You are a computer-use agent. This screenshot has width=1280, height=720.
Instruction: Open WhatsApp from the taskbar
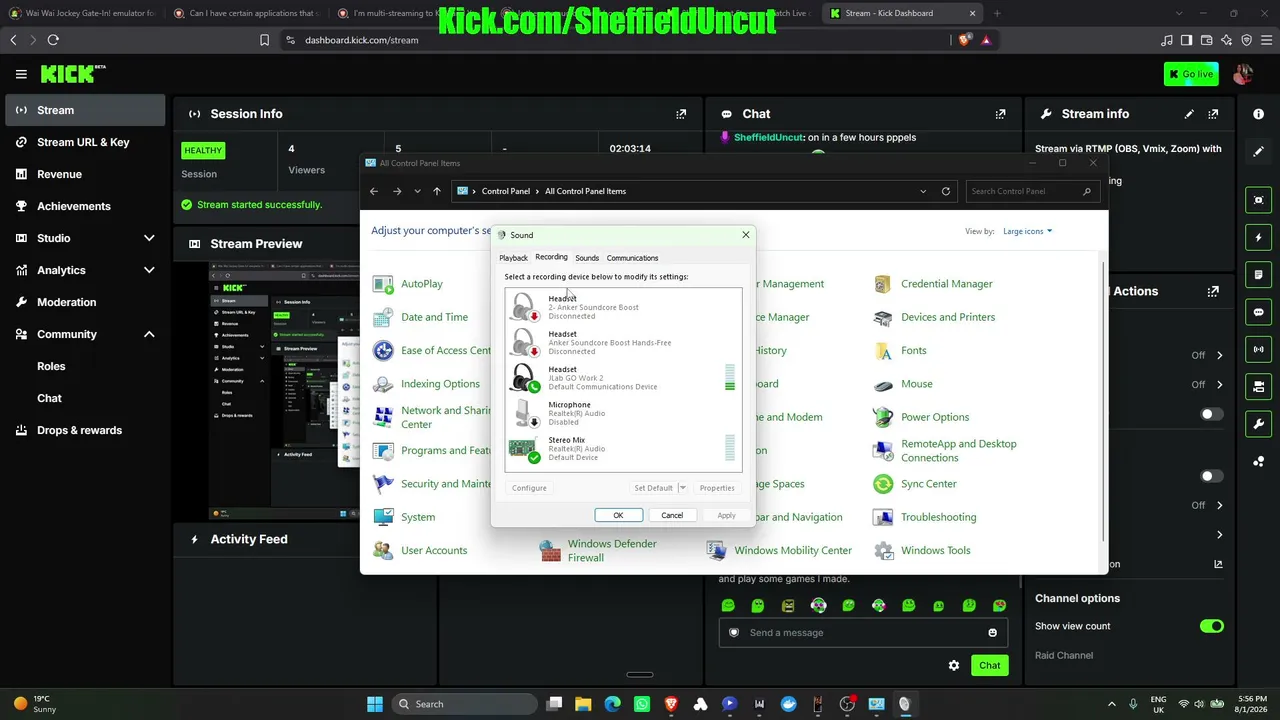pos(641,704)
